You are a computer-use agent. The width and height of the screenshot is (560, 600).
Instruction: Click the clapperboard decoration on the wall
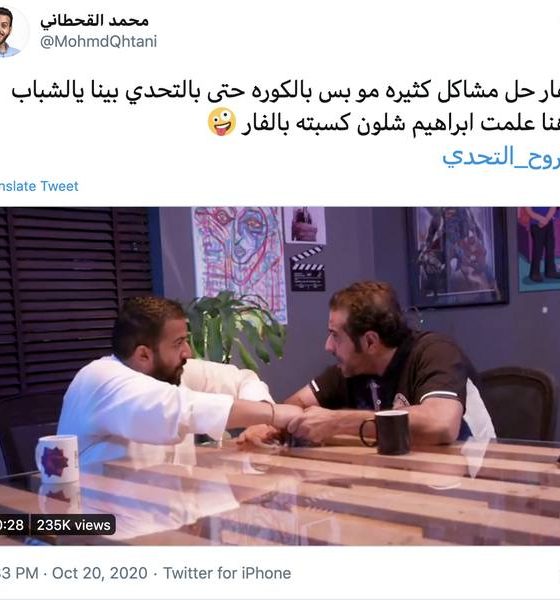pyautogui.click(x=308, y=269)
